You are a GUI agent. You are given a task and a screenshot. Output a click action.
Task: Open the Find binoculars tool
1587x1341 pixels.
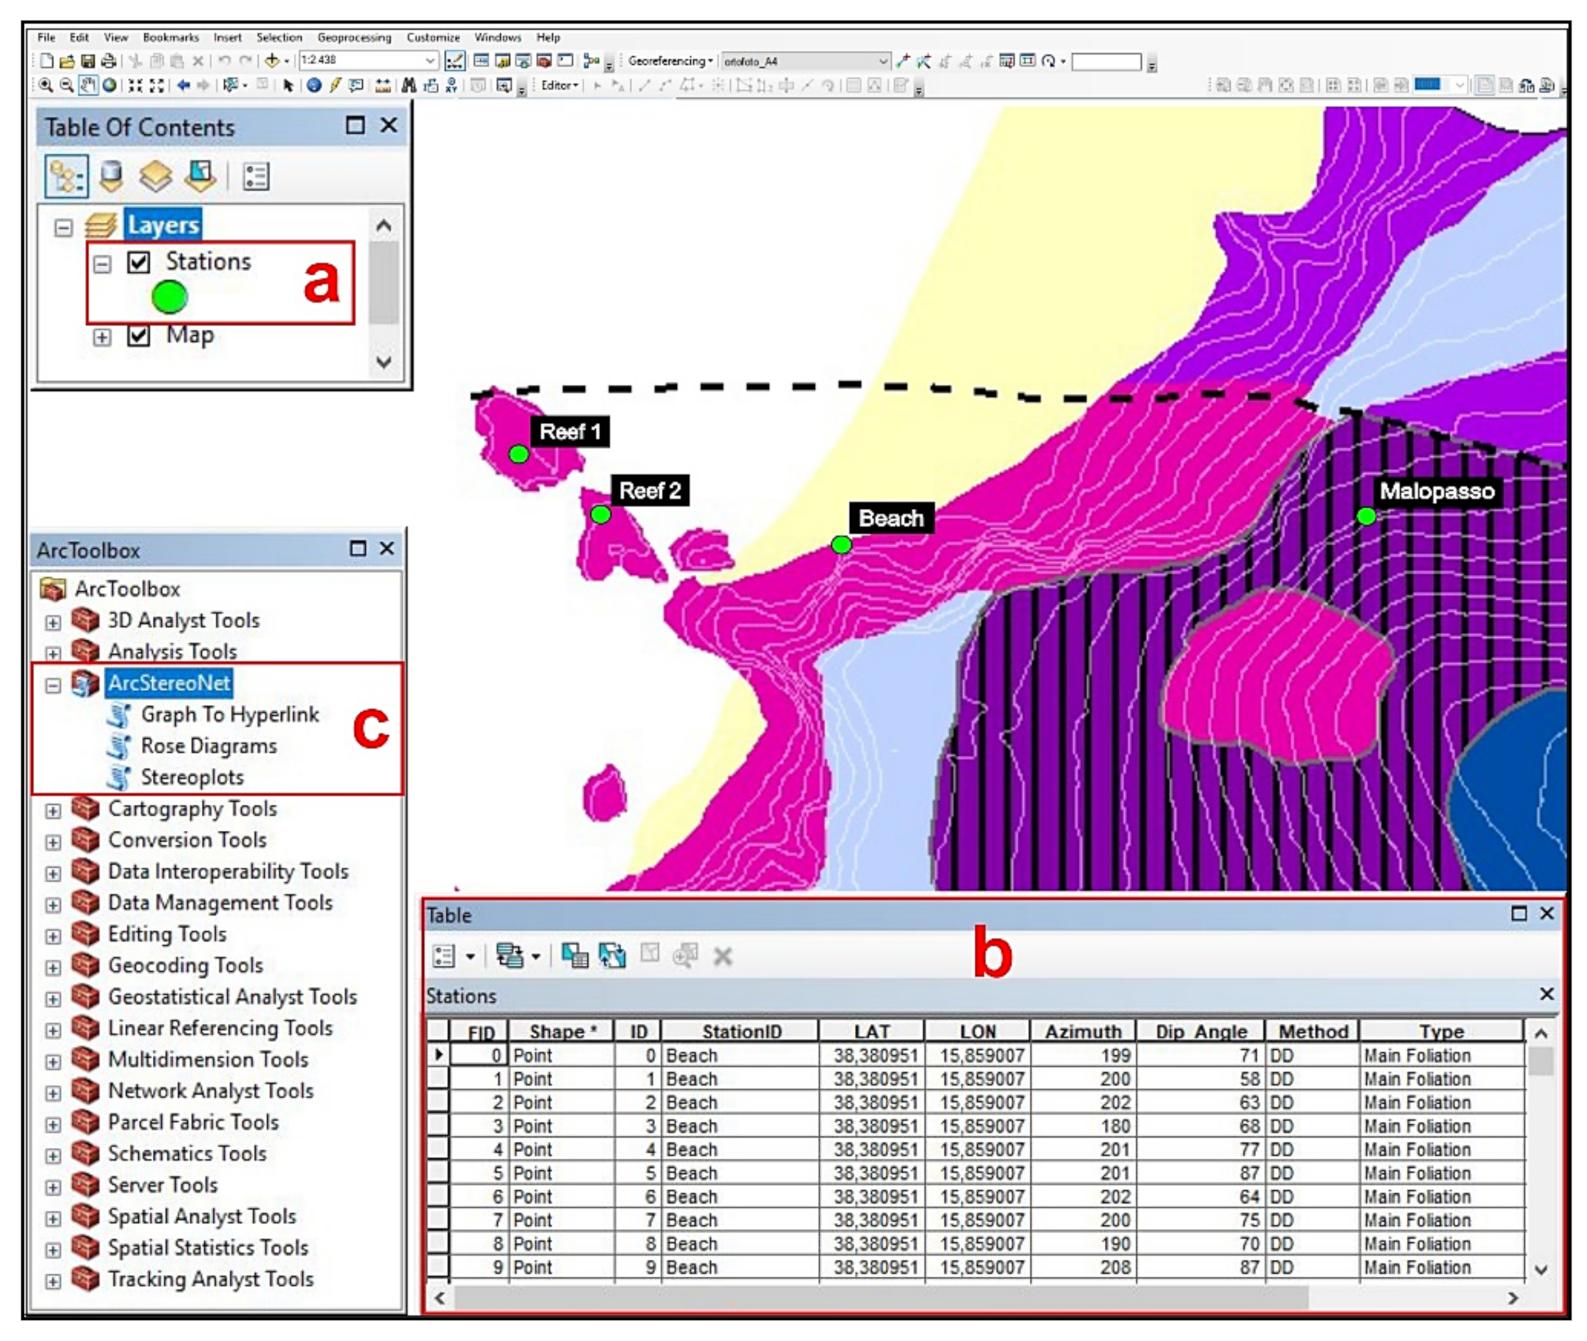[408, 86]
